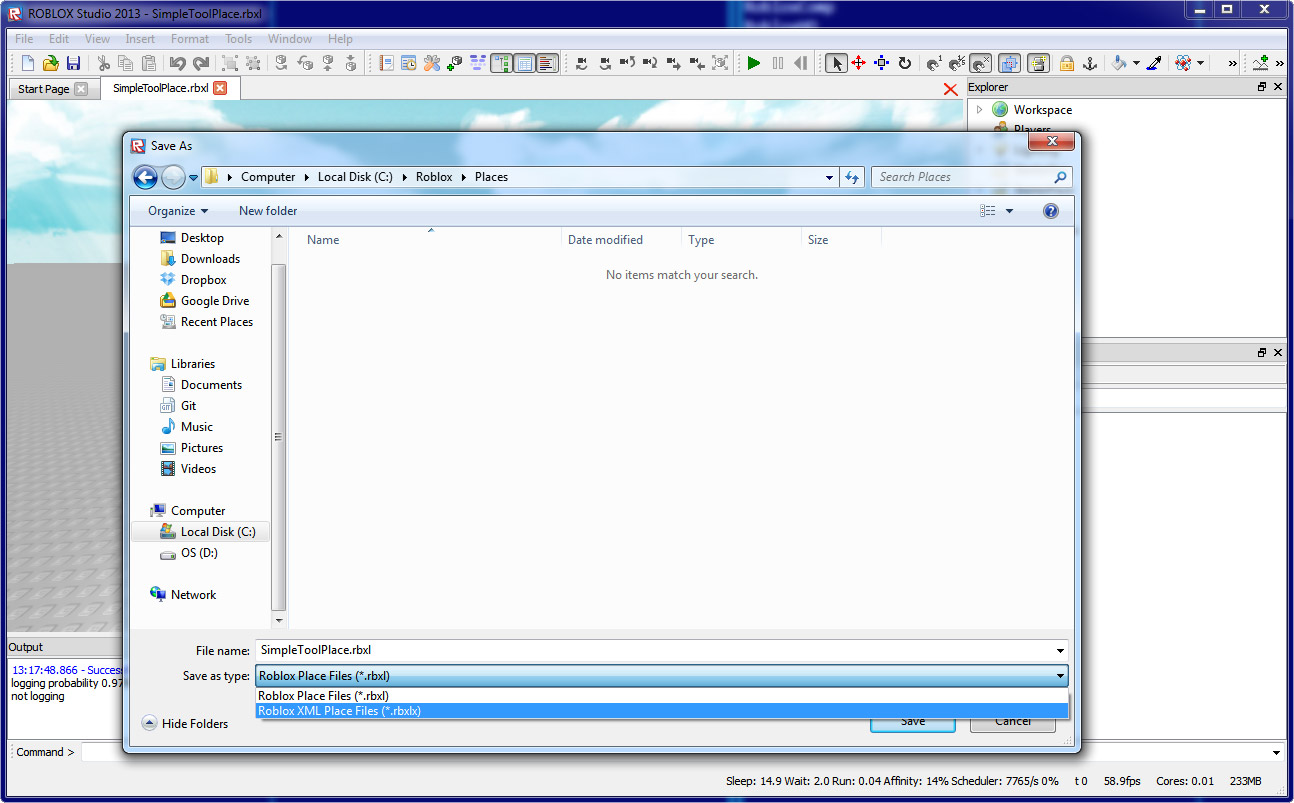Toggle the Explorer tree panel icon
This screenshot has height=803, width=1294.
pyautogui.click(x=500, y=63)
